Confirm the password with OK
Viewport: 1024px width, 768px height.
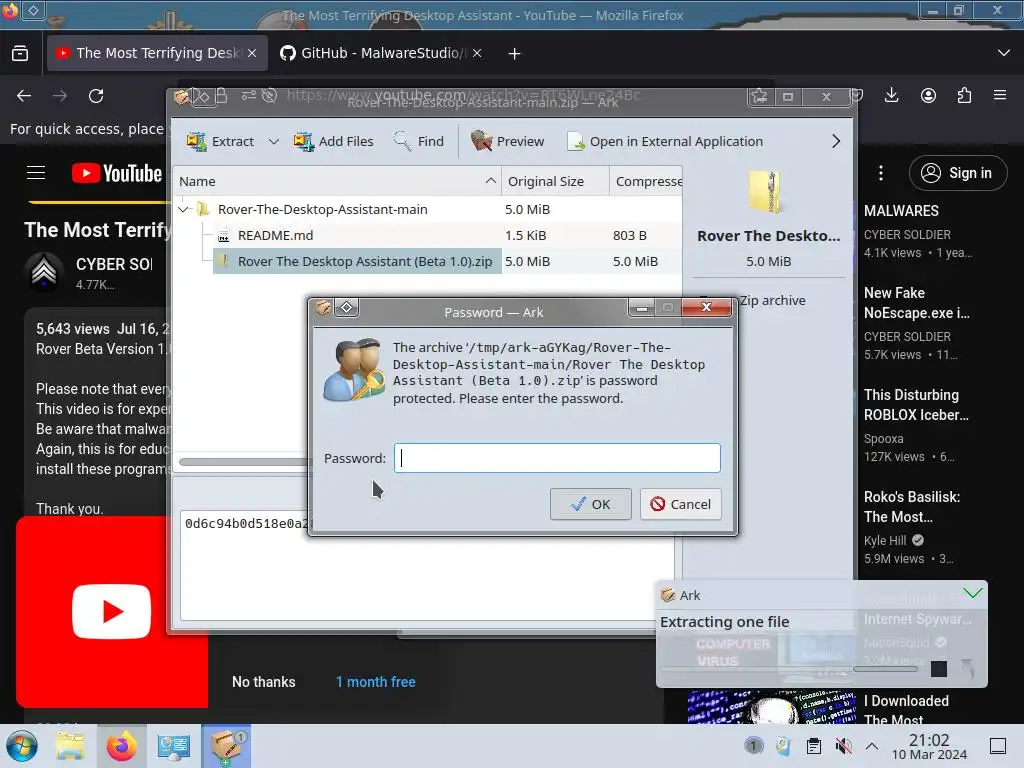click(590, 504)
